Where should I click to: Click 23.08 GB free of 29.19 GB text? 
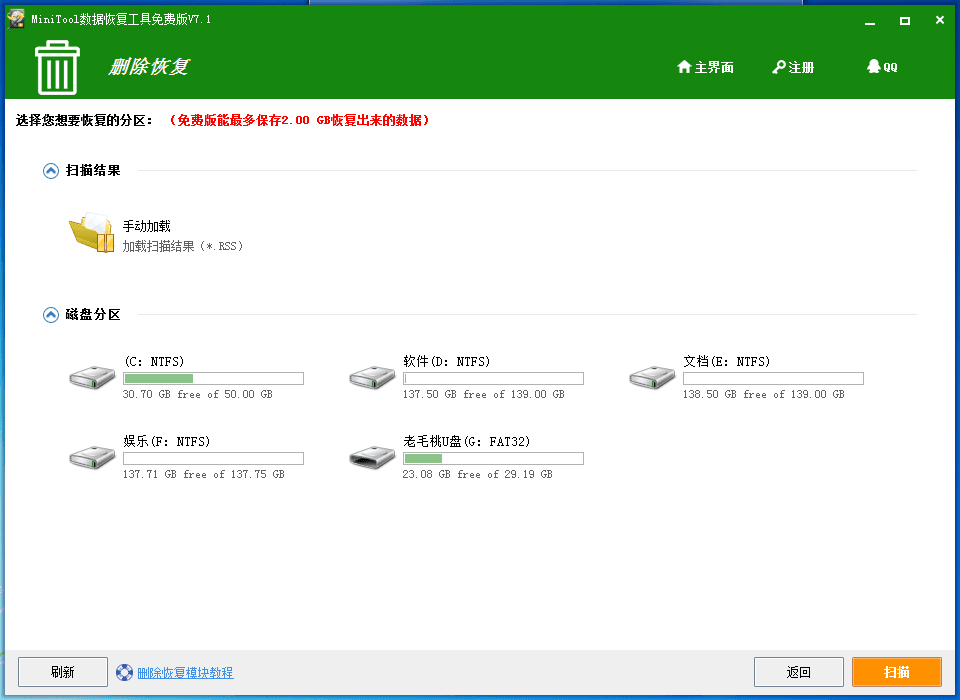(x=478, y=475)
